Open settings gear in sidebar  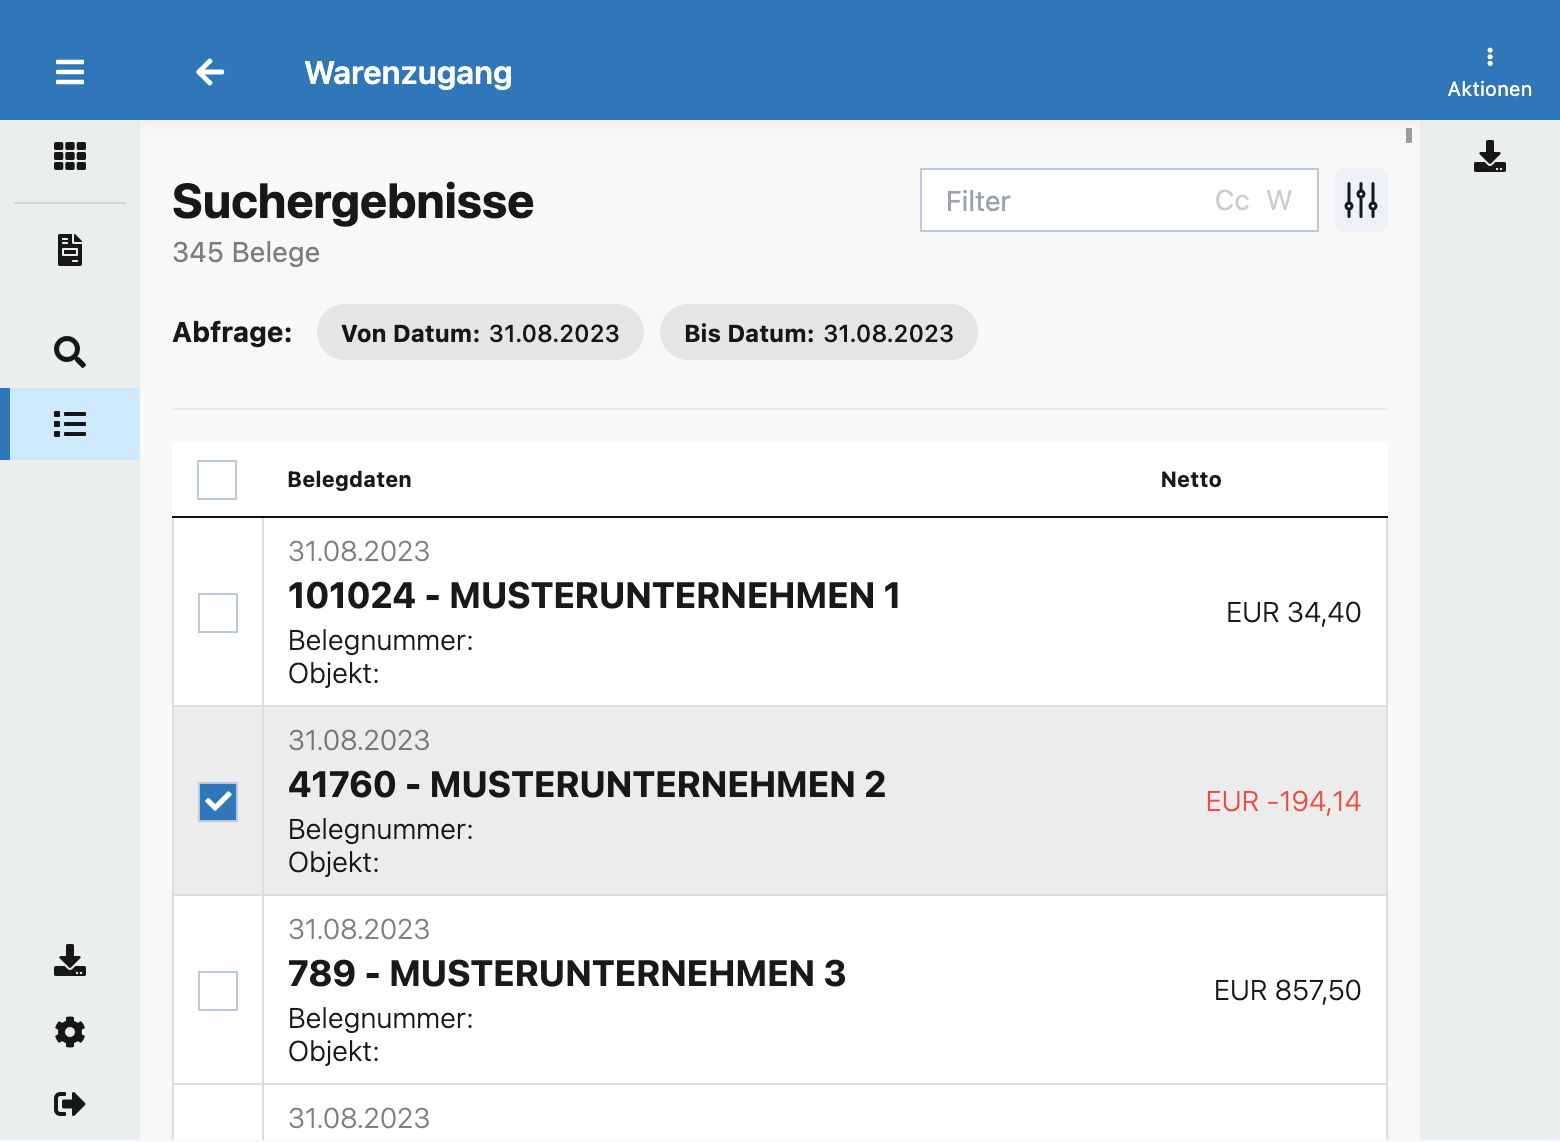(70, 1032)
